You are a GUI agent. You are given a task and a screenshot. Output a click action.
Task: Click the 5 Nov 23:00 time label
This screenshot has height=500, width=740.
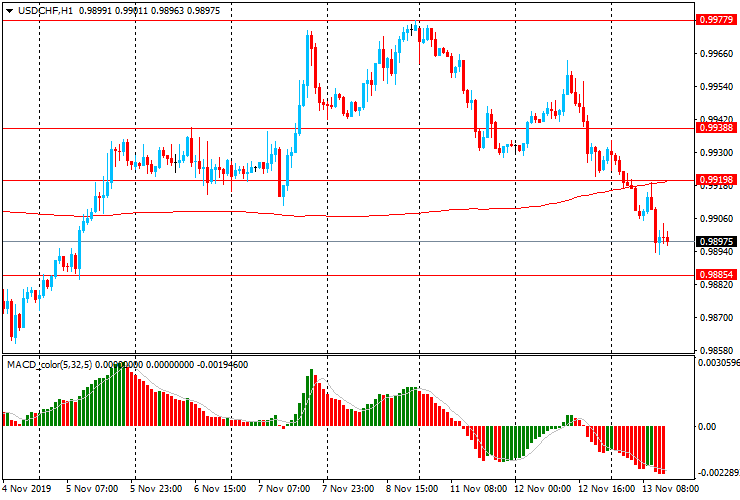click(155, 490)
